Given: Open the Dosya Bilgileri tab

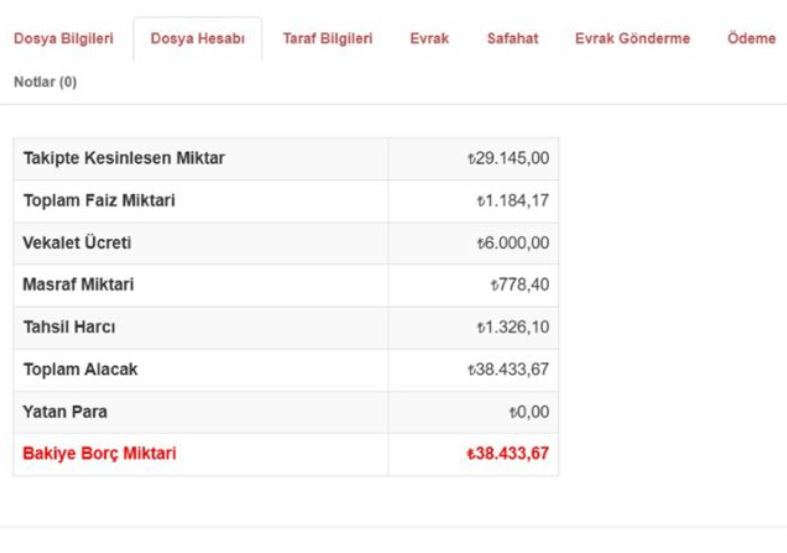Looking at the screenshot, I should [x=64, y=39].
